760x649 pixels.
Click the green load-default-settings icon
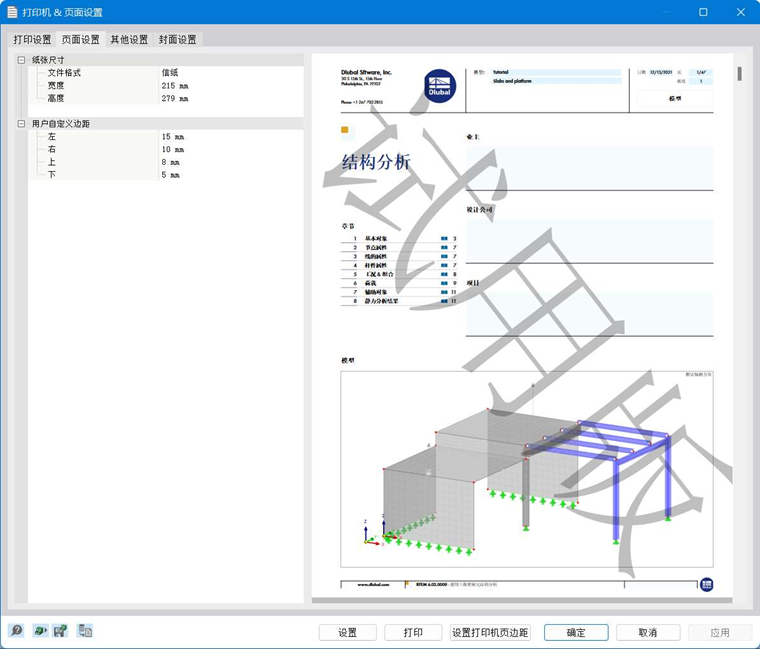click(x=40, y=631)
